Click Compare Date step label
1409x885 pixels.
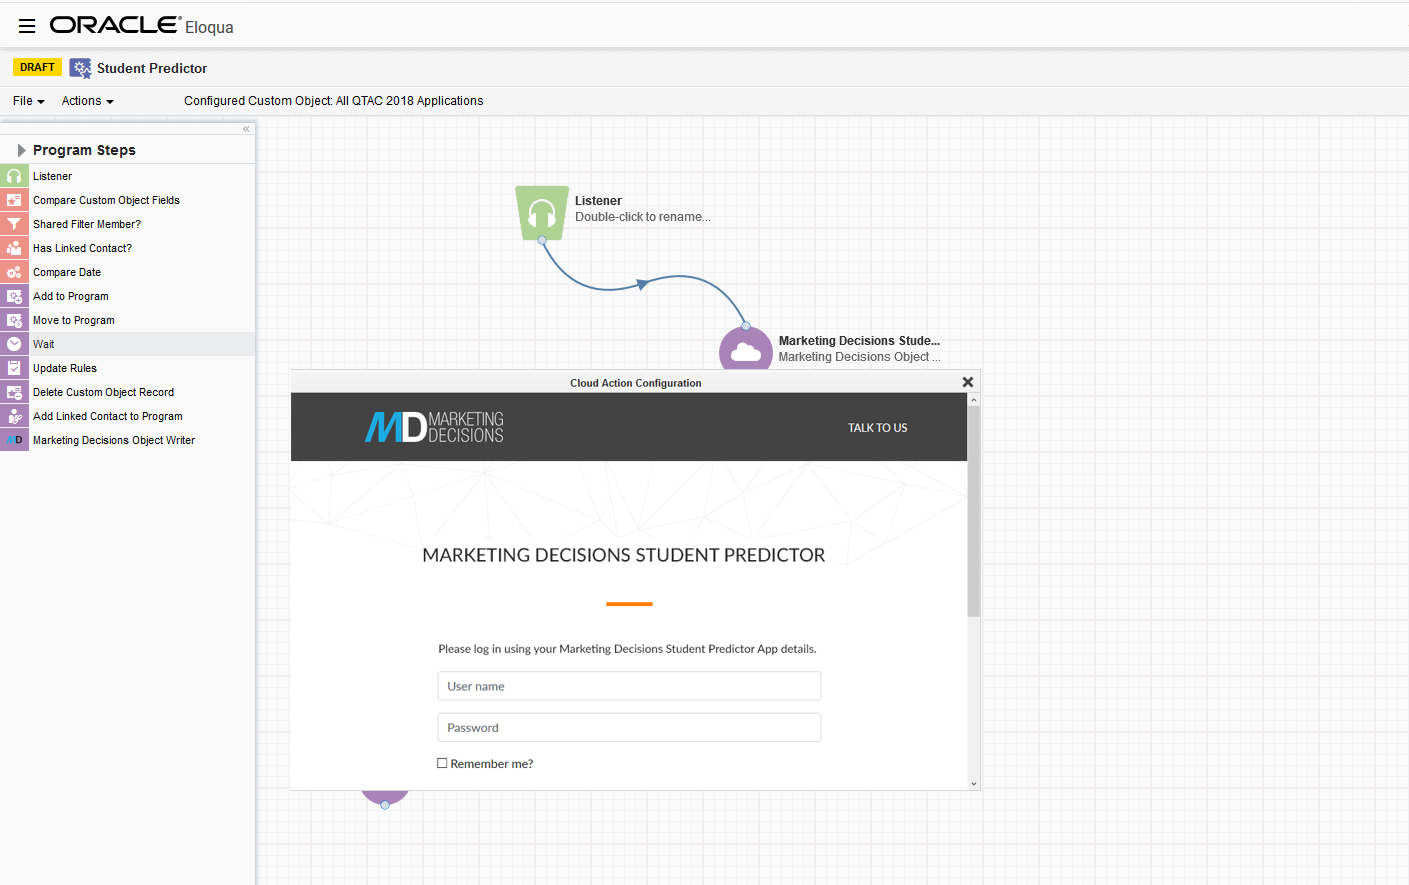tap(67, 272)
